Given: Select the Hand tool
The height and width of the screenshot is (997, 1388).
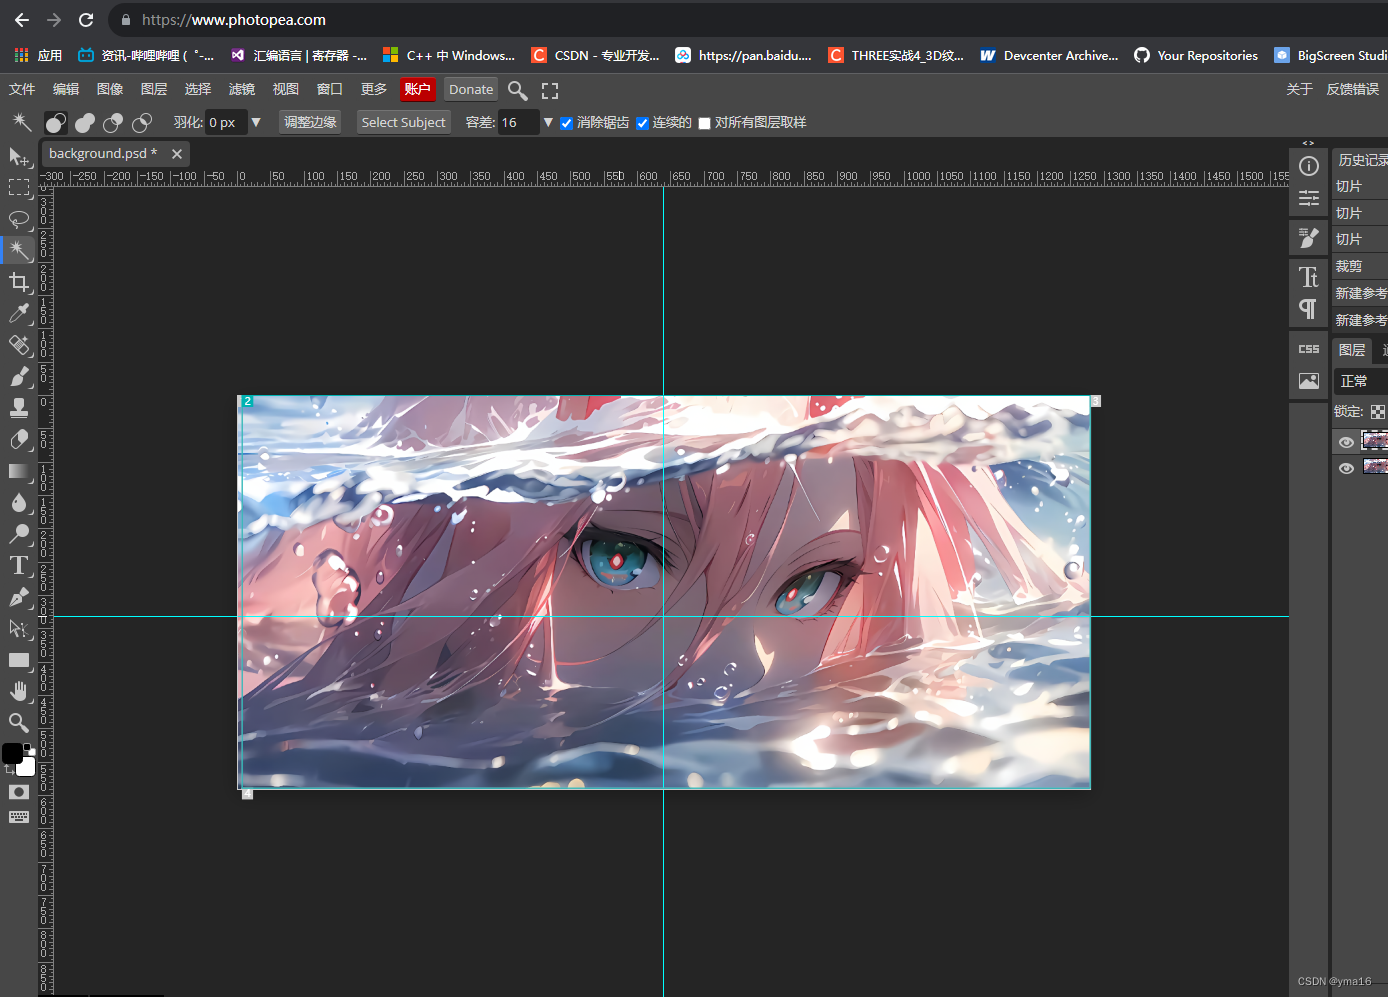Looking at the screenshot, I should pyautogui.click(x=19, y=691).
